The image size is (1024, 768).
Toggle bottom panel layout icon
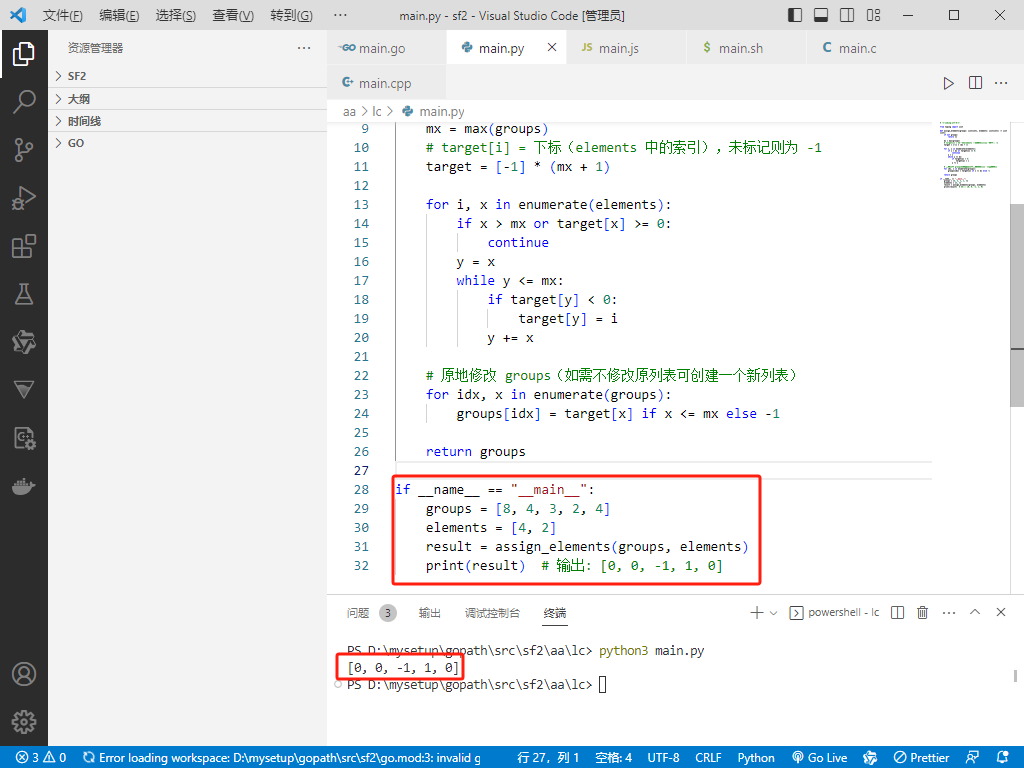[x=821, y=15]
